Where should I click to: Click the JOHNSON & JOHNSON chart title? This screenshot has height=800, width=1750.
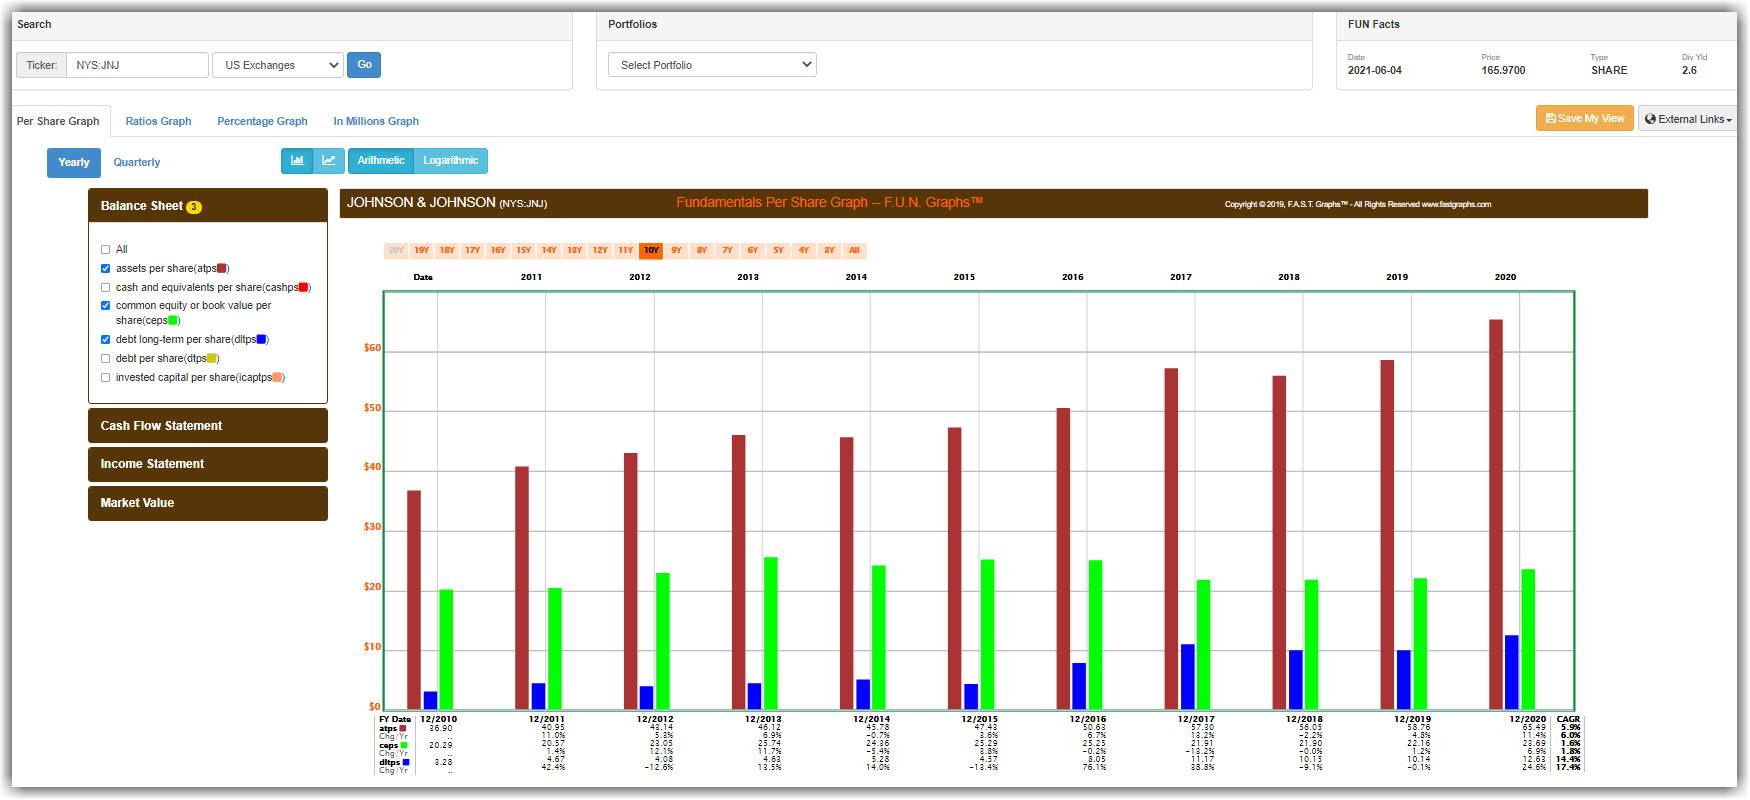(446, 203)
